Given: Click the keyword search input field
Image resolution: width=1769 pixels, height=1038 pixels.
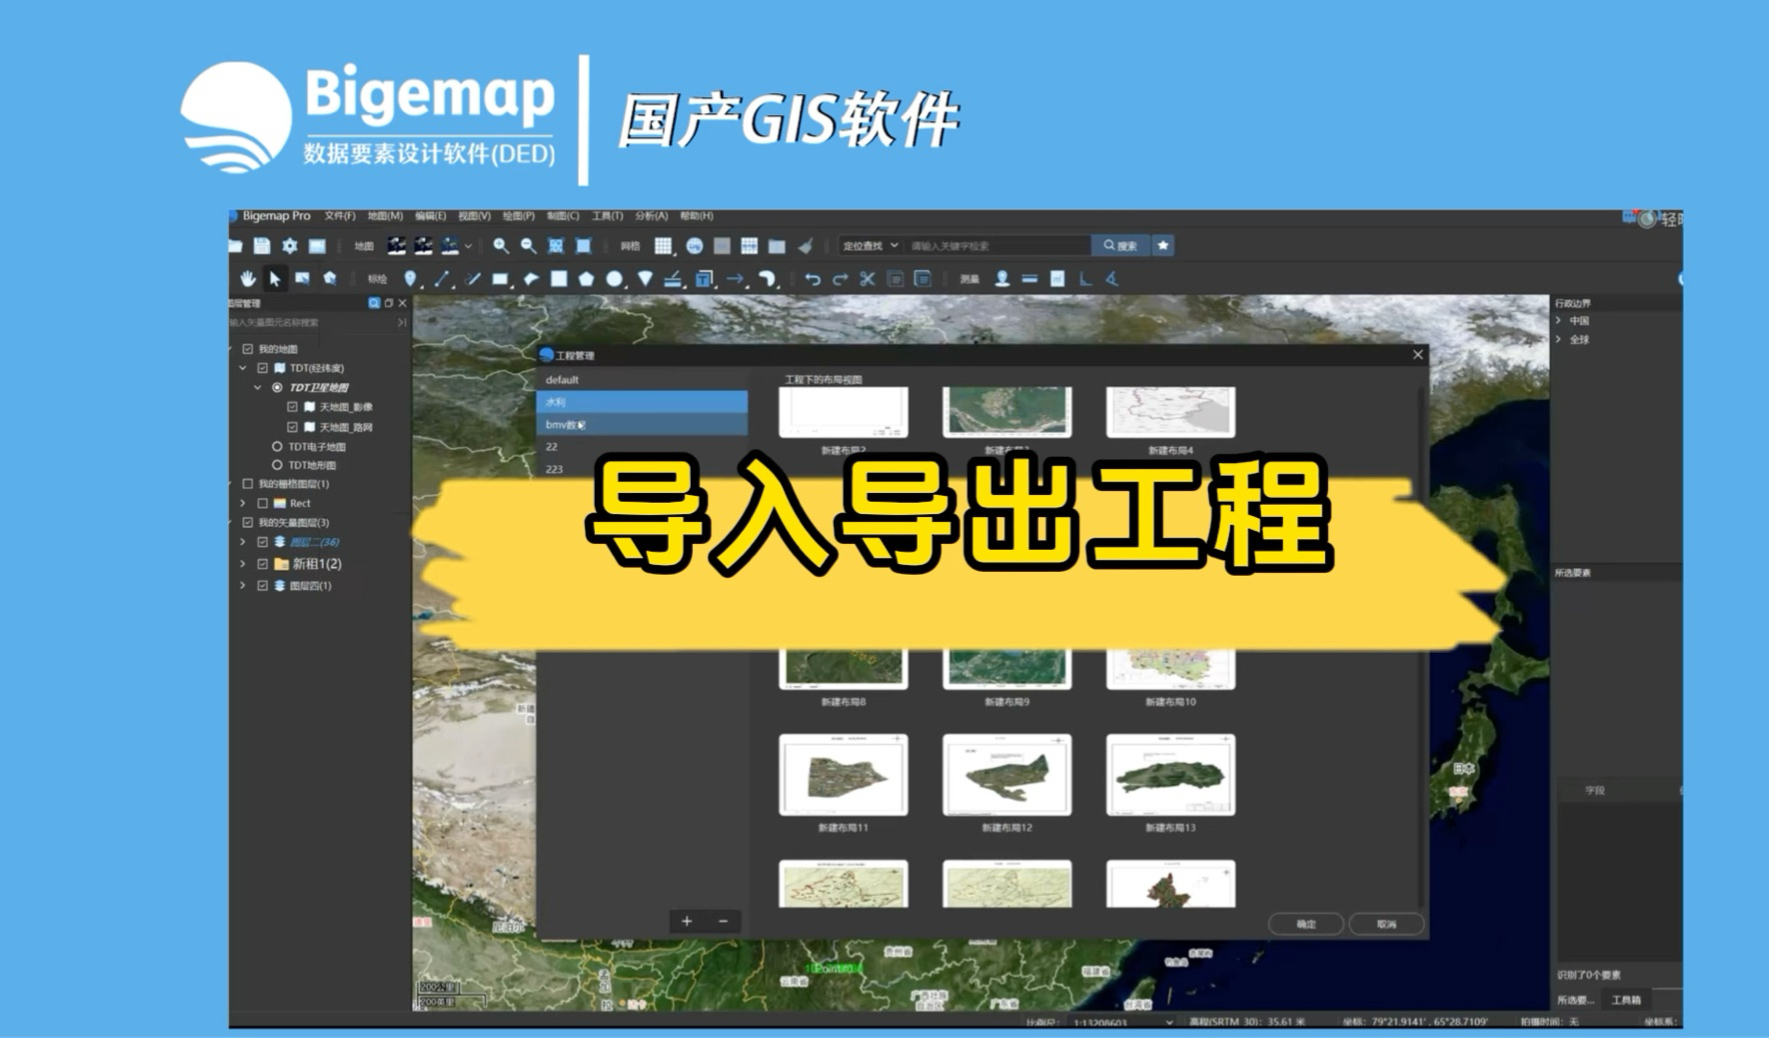Looking at the screenshot, I should click(997, 245).
